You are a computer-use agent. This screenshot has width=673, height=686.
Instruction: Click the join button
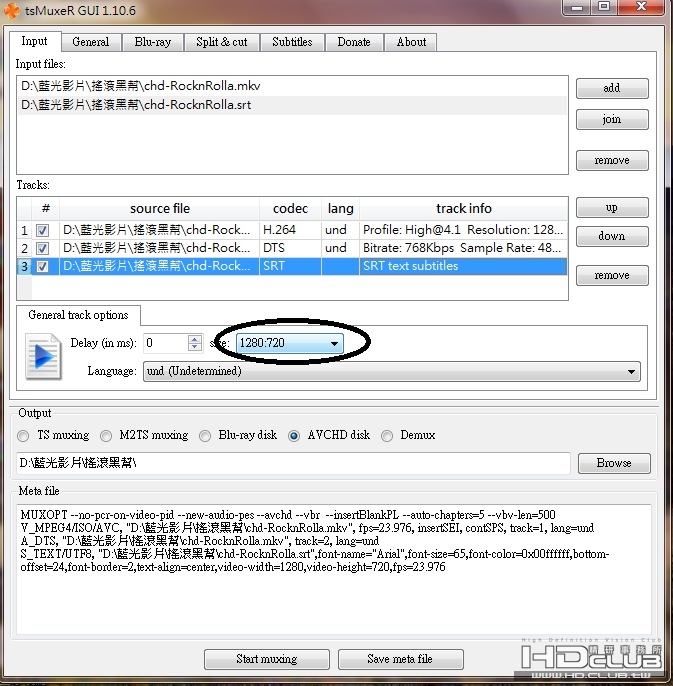tap(612, 119)
